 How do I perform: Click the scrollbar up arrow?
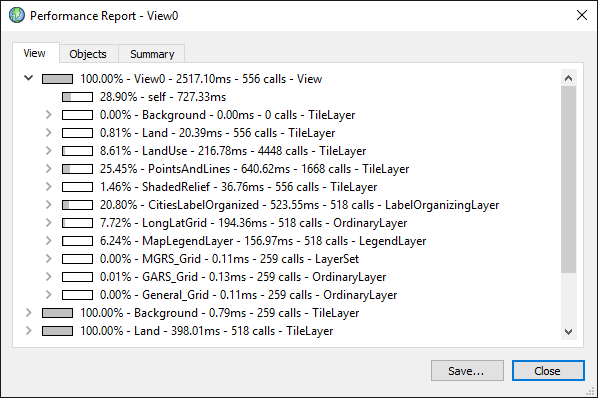[x=568, y=78]
